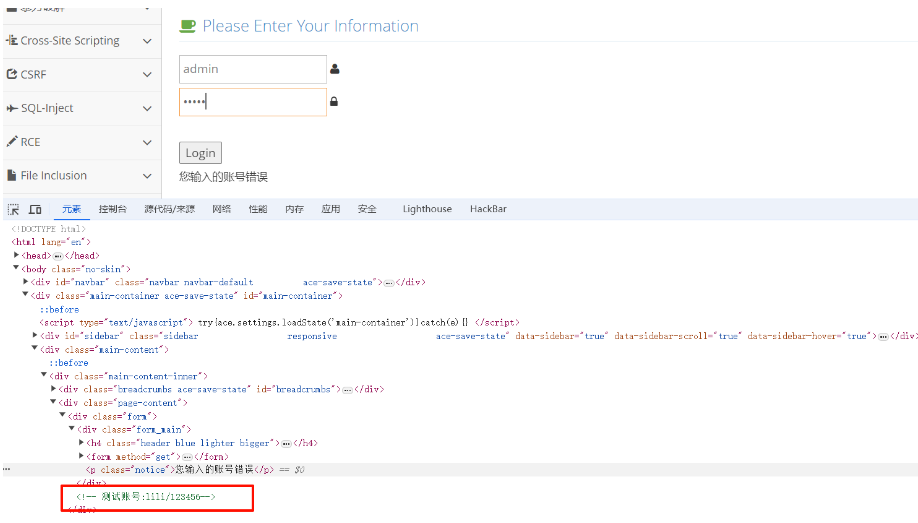Open the File Inclusion menu item
918x523 pixels.
point(82,176)
